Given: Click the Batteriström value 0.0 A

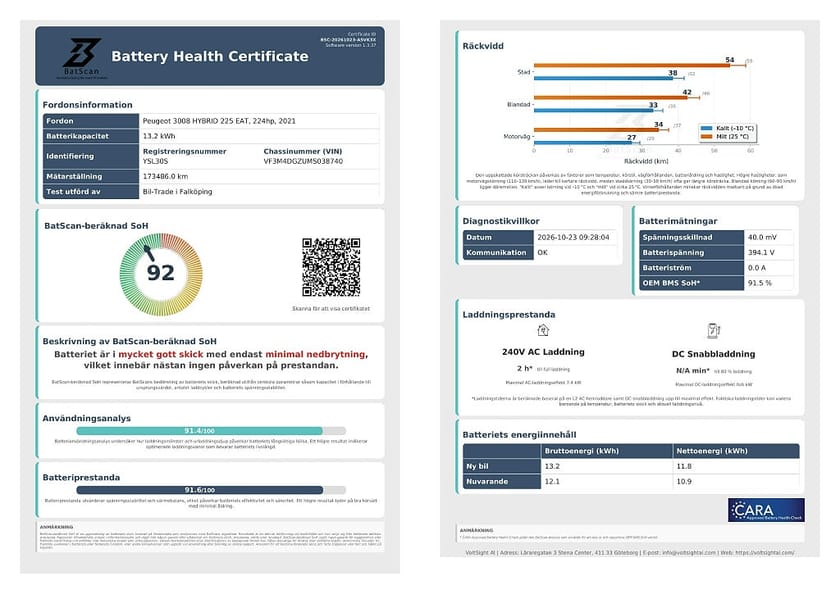Looking at the screenshot, I should point(757,268).
